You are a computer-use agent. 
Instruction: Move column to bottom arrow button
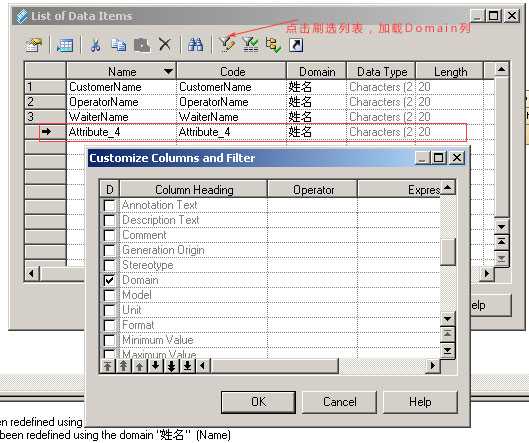coord(188,366)
